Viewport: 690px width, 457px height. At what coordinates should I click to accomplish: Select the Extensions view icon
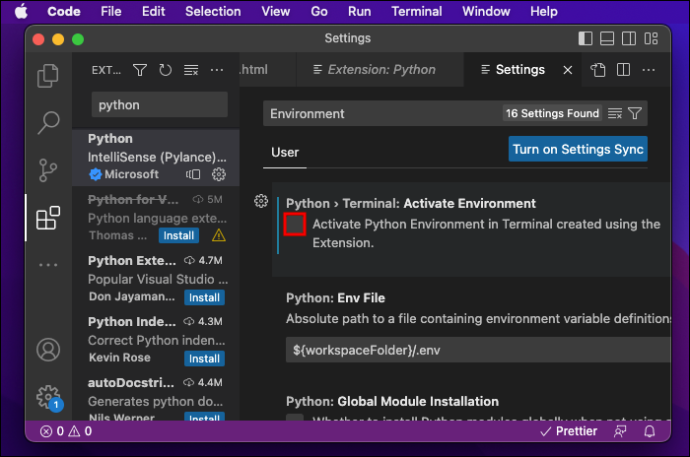tap(48, 218)
